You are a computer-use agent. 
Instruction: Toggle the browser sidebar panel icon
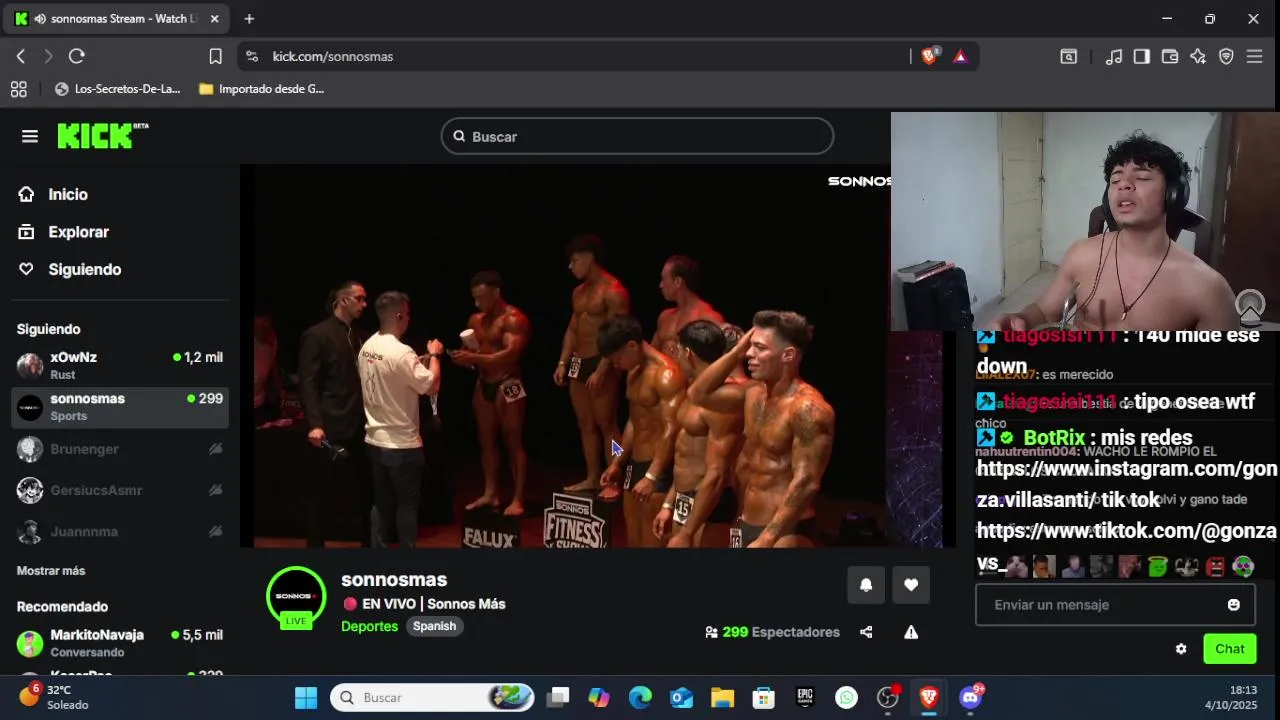(x=1141, y=56)
